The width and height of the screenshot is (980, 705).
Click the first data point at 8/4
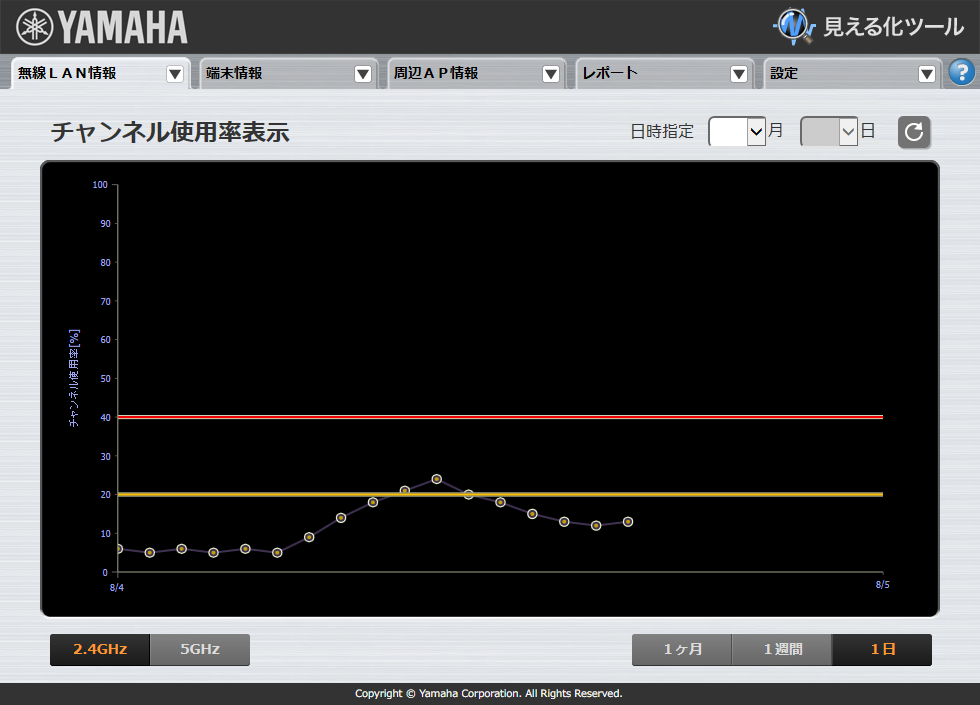(119, 549)
